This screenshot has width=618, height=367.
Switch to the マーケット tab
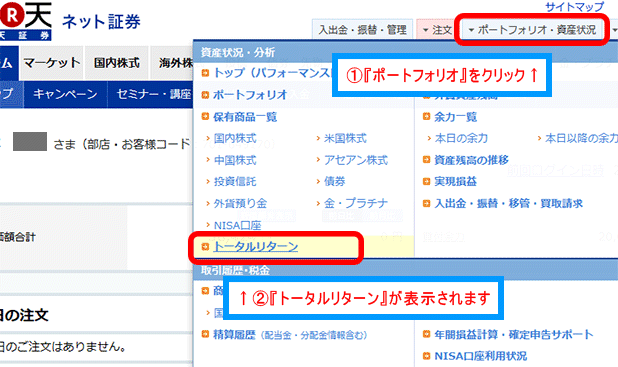(x=52, y=63)
